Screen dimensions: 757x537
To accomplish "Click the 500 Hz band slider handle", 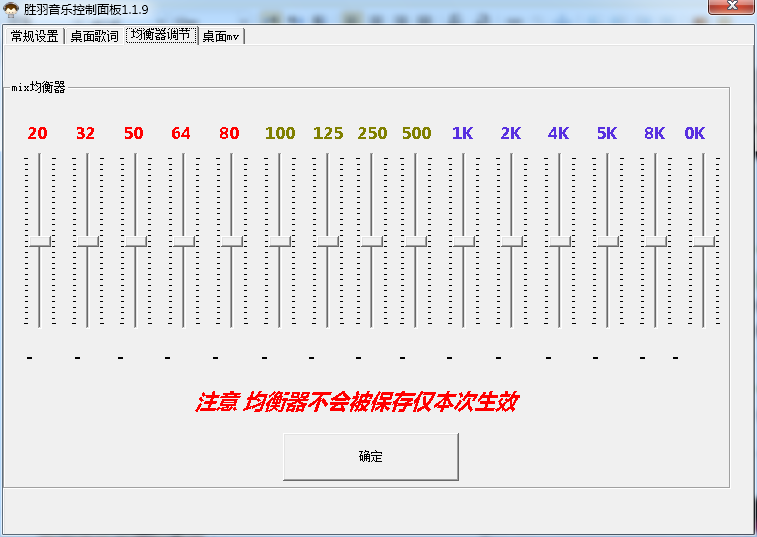I will (x=415, y=241).
